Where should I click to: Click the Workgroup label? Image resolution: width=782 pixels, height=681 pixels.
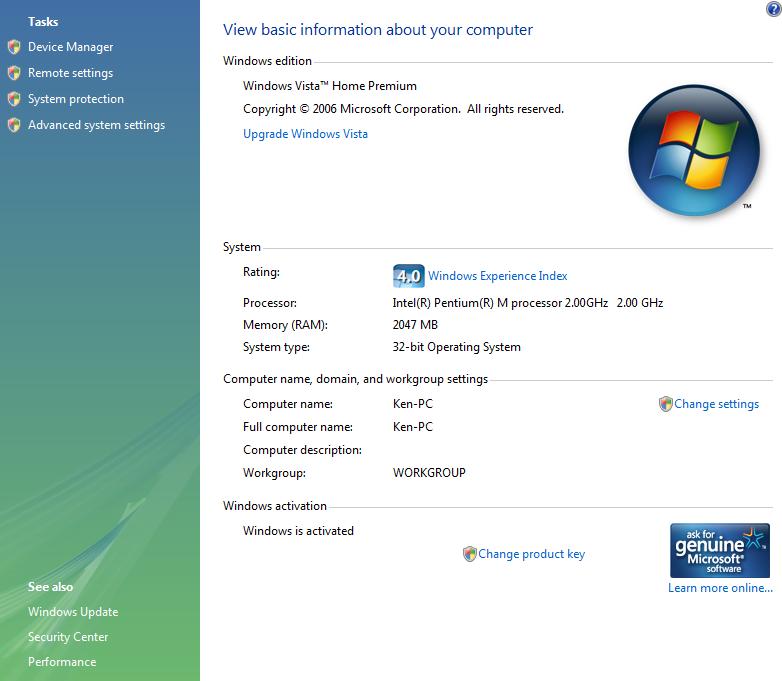click(274, 473)
